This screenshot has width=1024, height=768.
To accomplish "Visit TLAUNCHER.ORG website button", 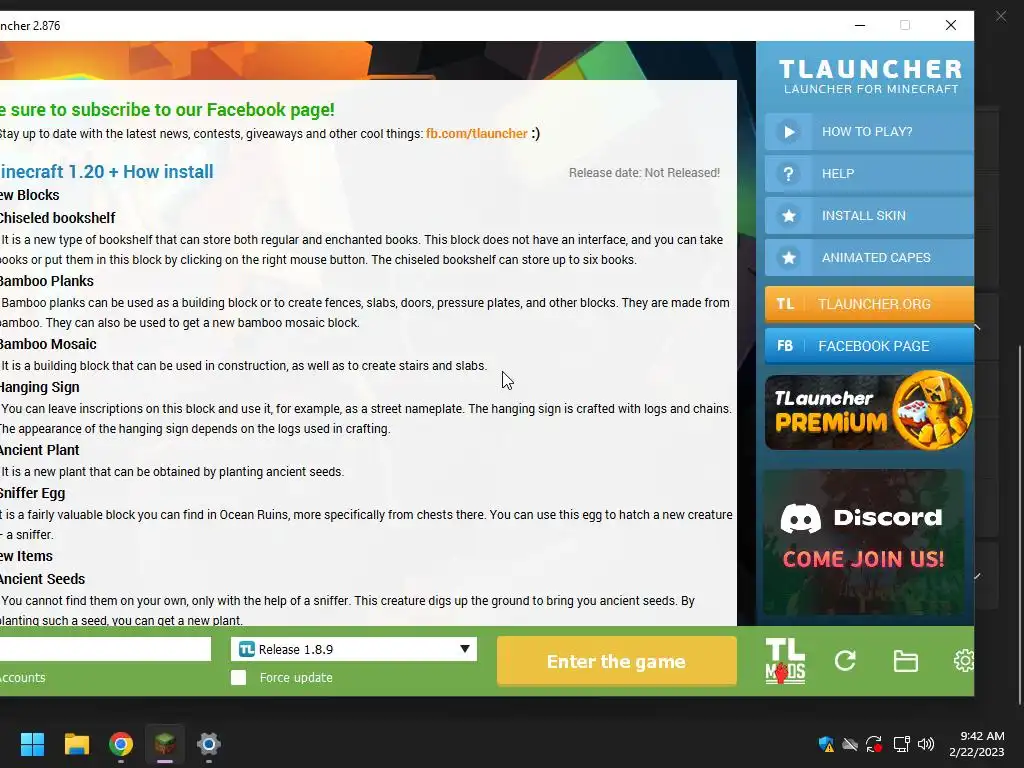I will 869,304.
